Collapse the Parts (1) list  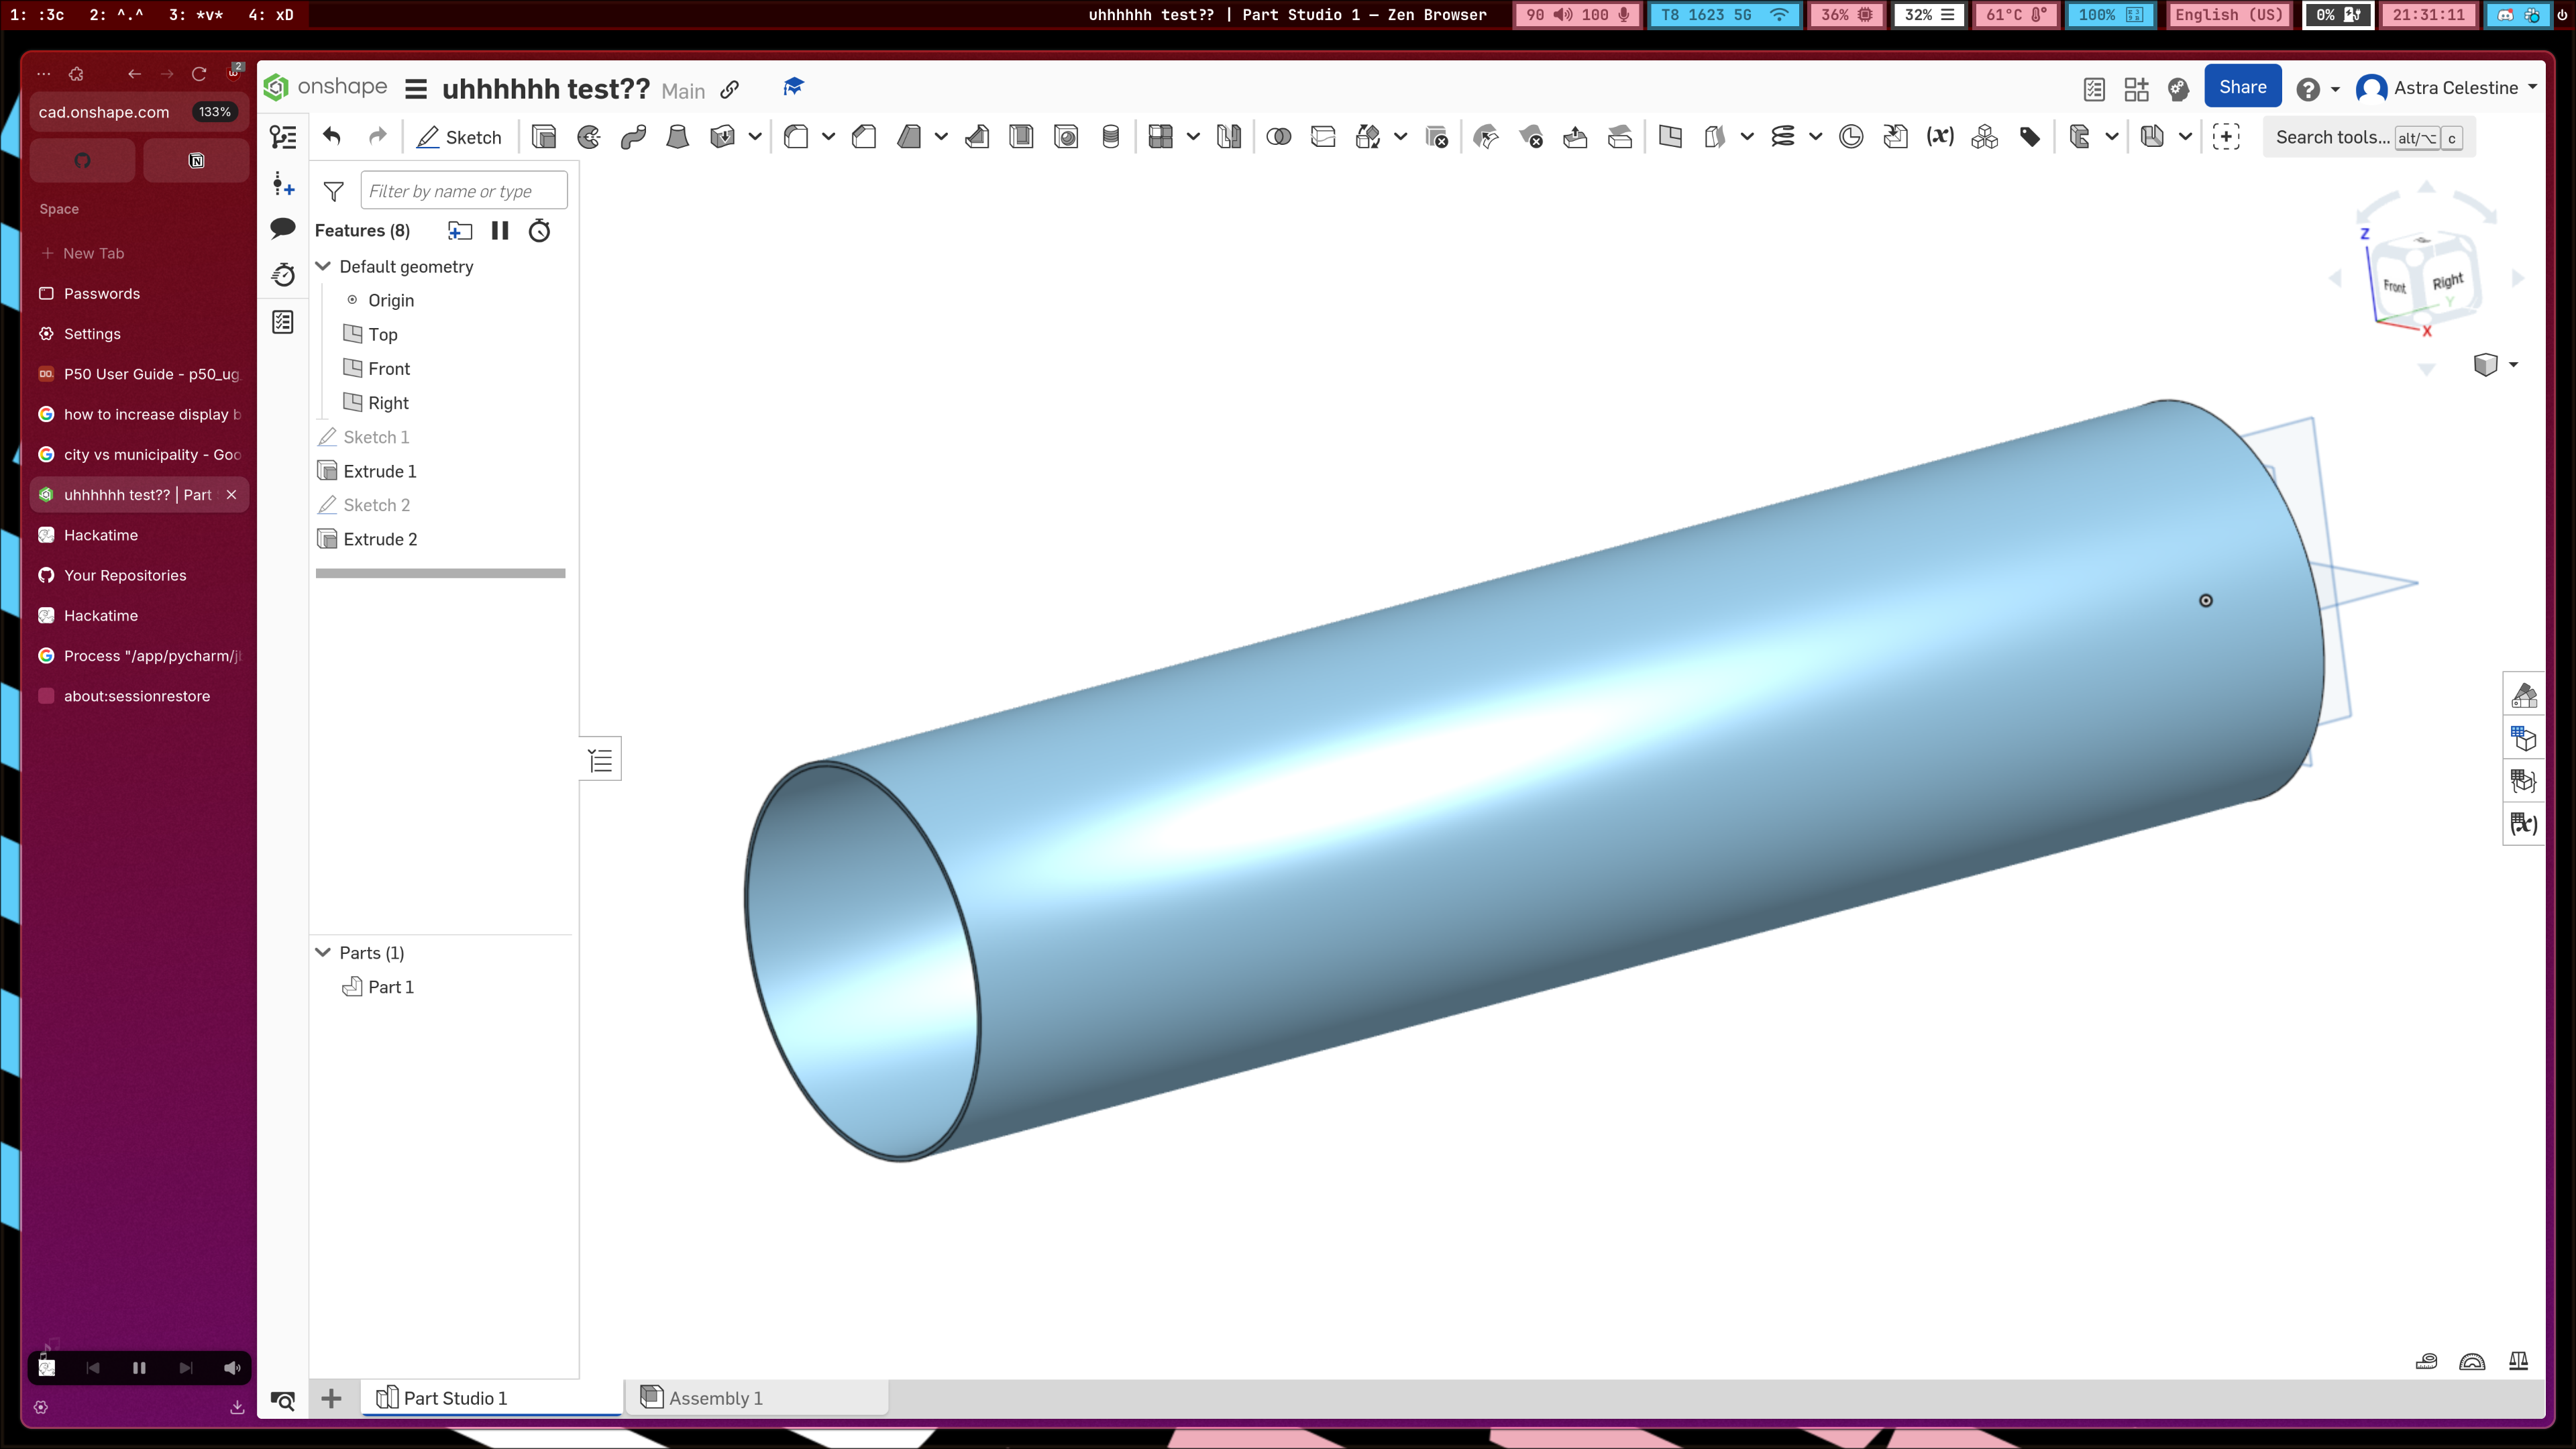[x=323, y=952]
